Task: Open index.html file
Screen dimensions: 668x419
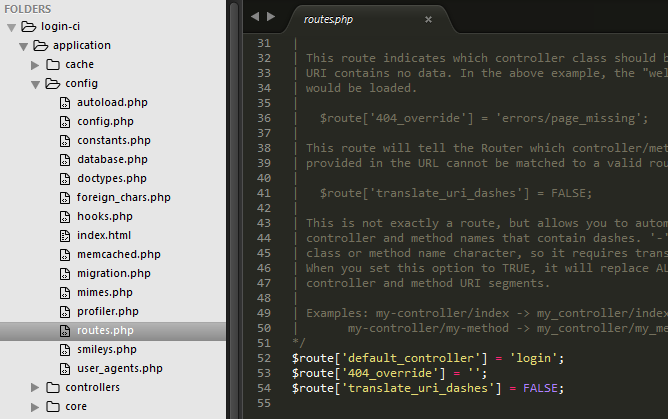Action: 104,235
